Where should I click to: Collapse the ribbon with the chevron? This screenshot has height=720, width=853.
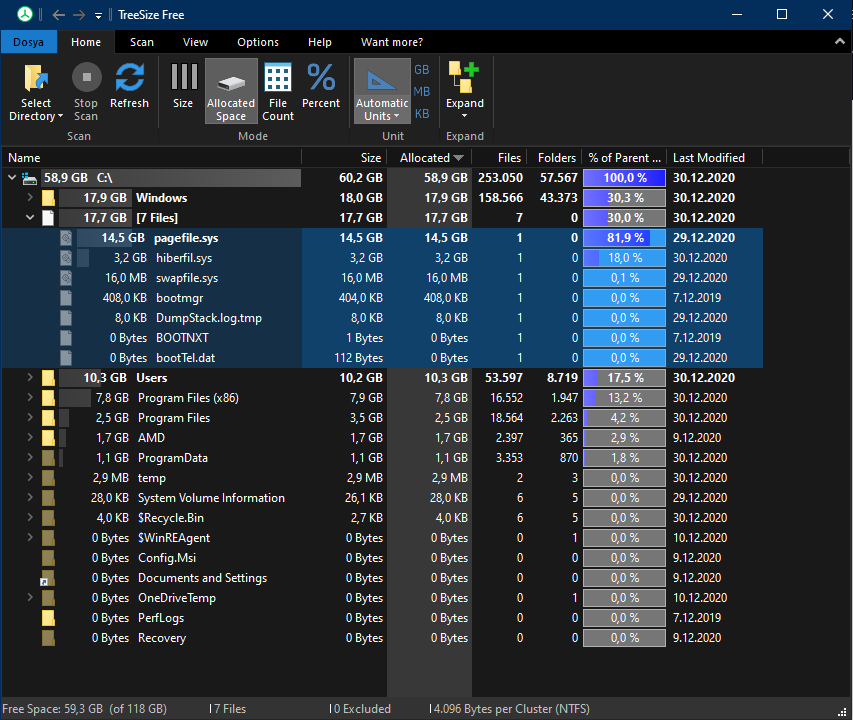[x=839, y=42]
